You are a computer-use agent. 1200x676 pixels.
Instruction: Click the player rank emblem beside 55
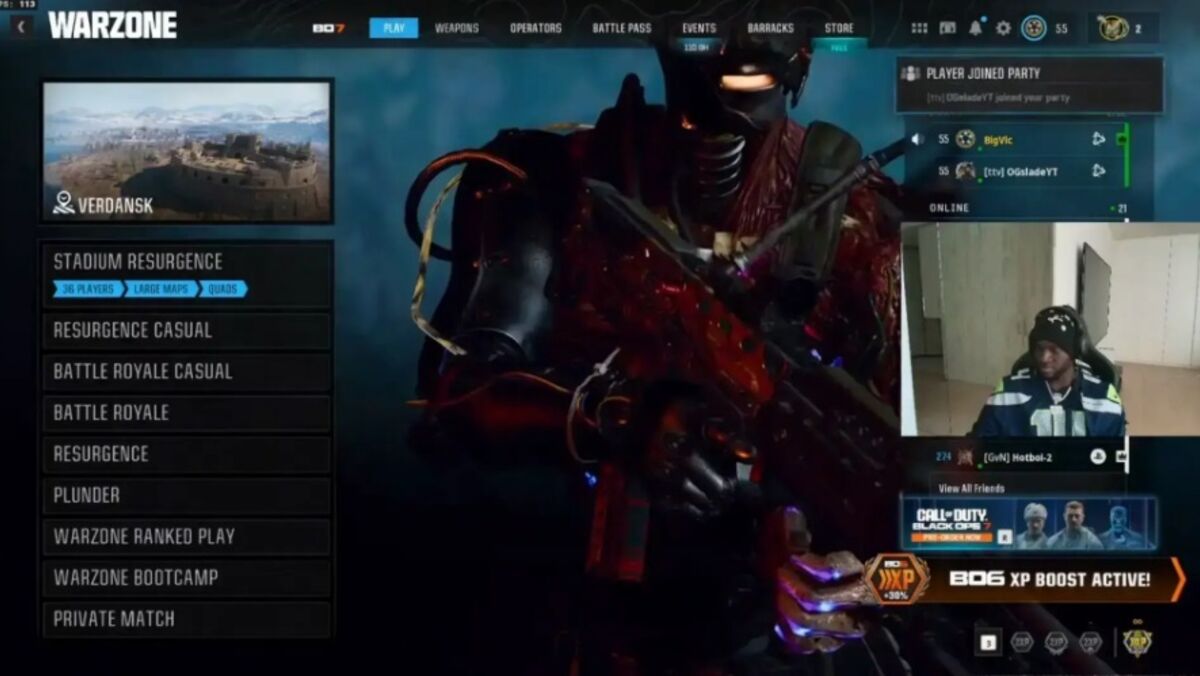[1034, 28]
